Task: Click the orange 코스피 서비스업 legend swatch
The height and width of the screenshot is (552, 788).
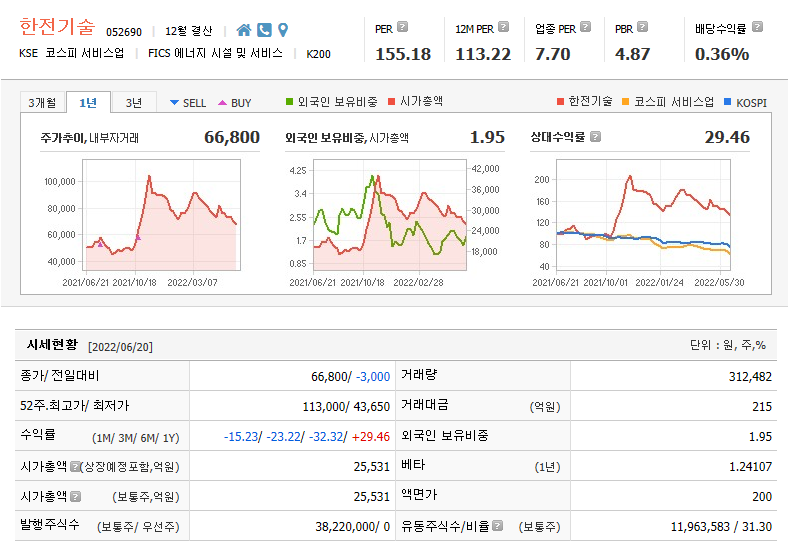Action: click(626, 102)
